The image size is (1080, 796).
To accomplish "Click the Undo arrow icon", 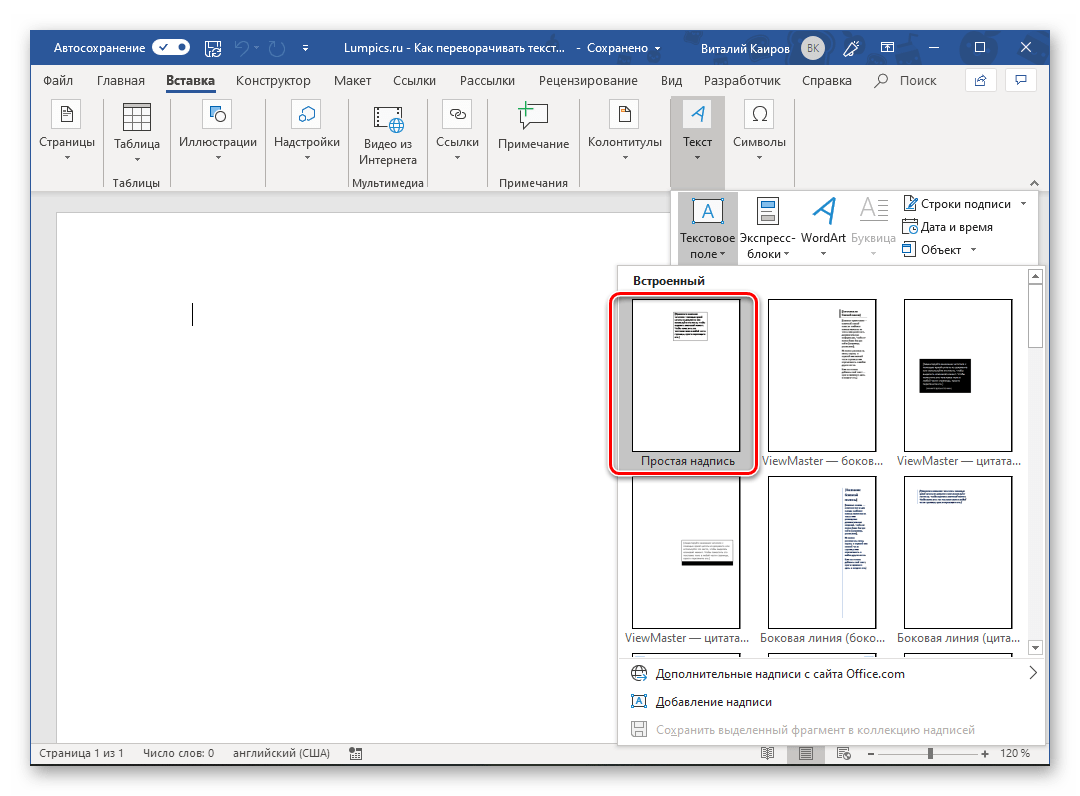I will (242, 48).
